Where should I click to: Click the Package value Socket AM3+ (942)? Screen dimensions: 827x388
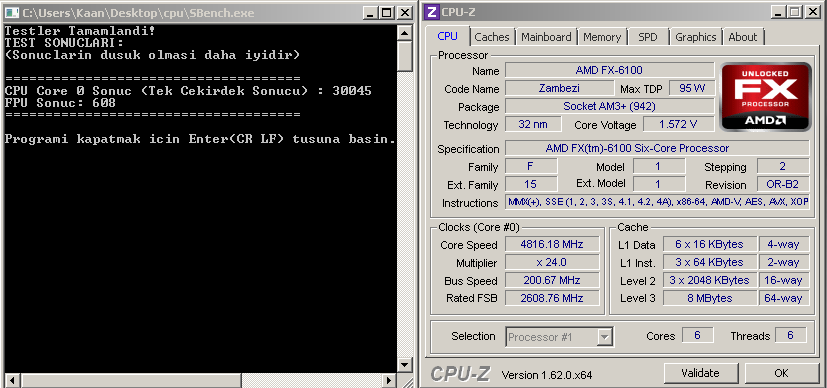[x=609, y=106]
